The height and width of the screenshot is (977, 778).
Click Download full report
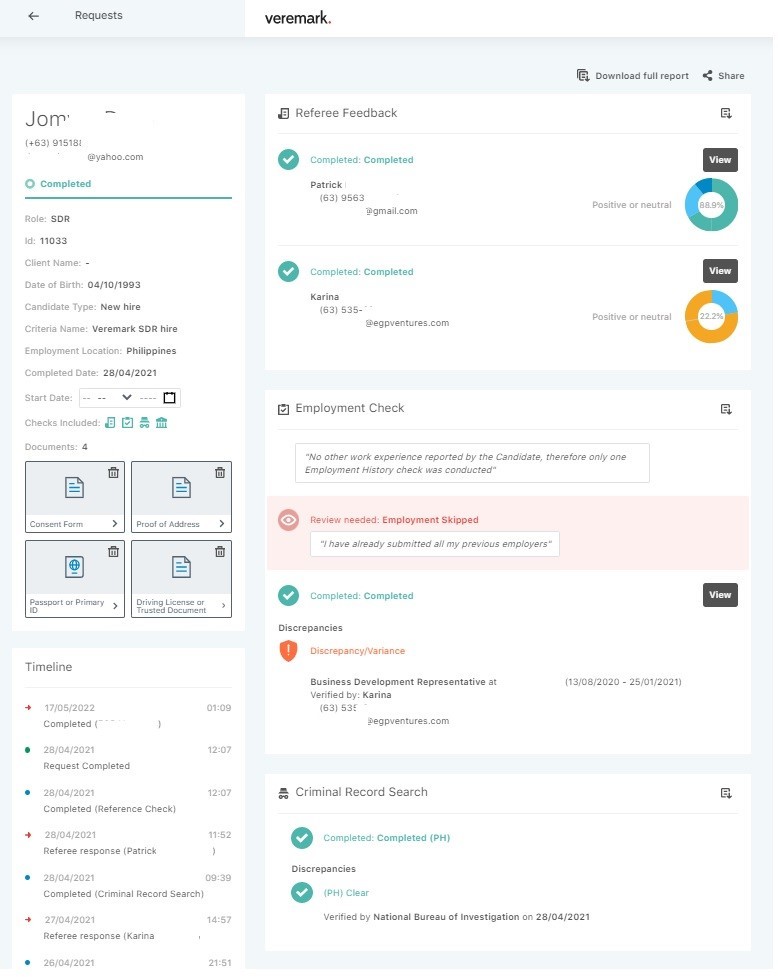pyautogui.click(x=633, y=76)
